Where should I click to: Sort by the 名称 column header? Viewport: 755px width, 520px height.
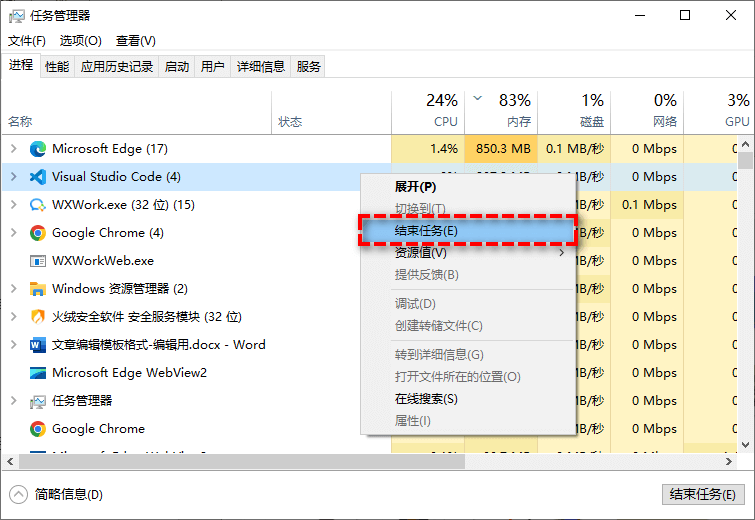tap(137, 112)
